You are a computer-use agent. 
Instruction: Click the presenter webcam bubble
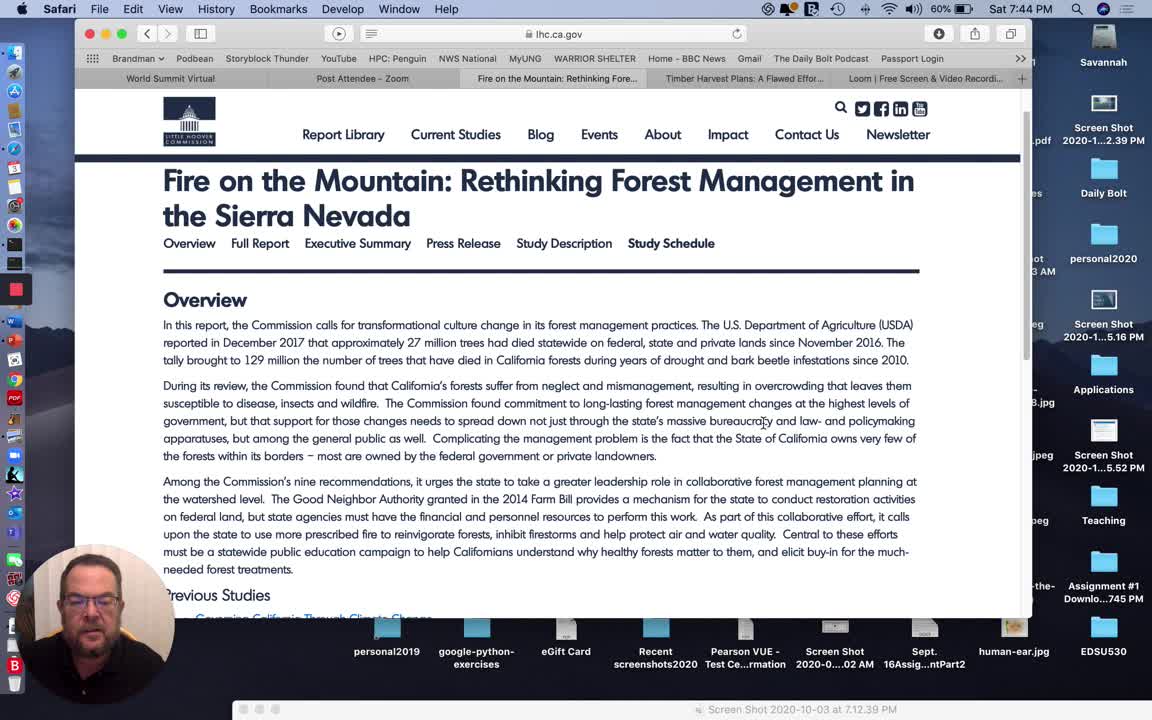95,624
